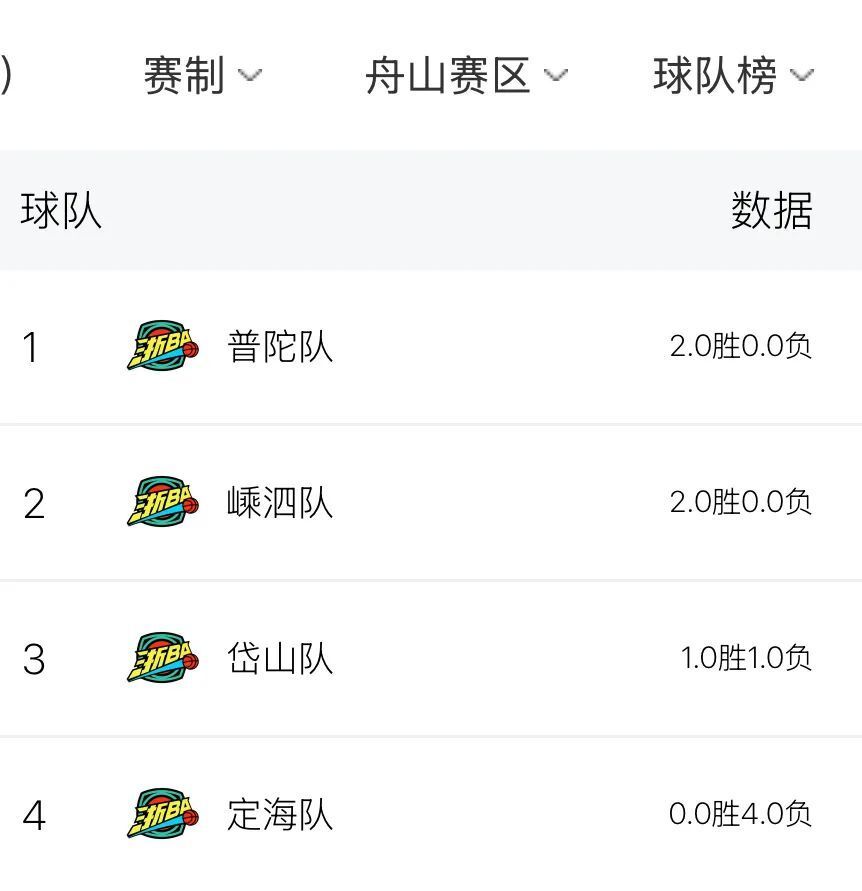Click 定海队 record 0.0胜4.0负
The image size is (862, 891).
click(x=740, y=814)
